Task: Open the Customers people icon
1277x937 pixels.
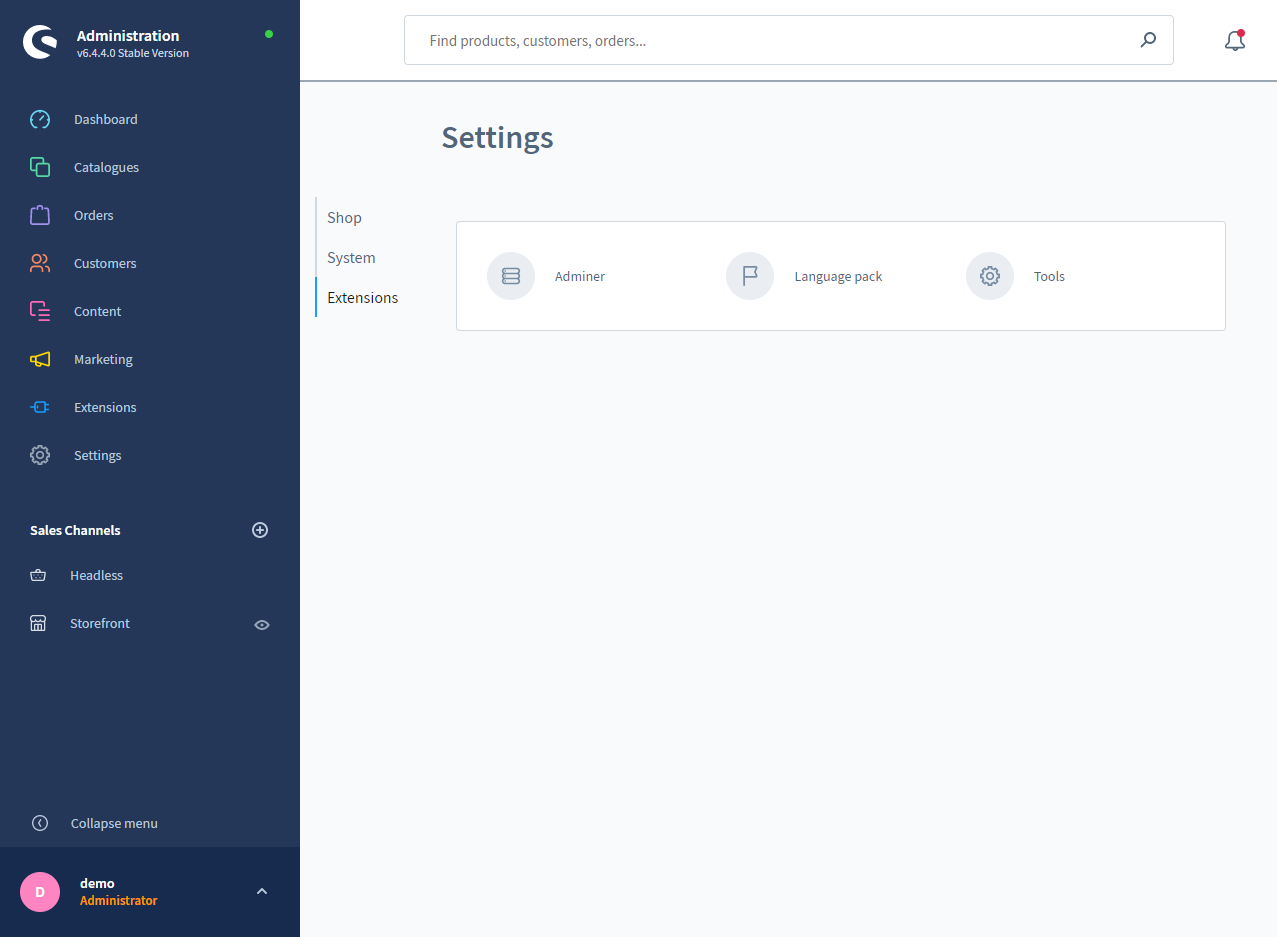Action: pos(40,263)
